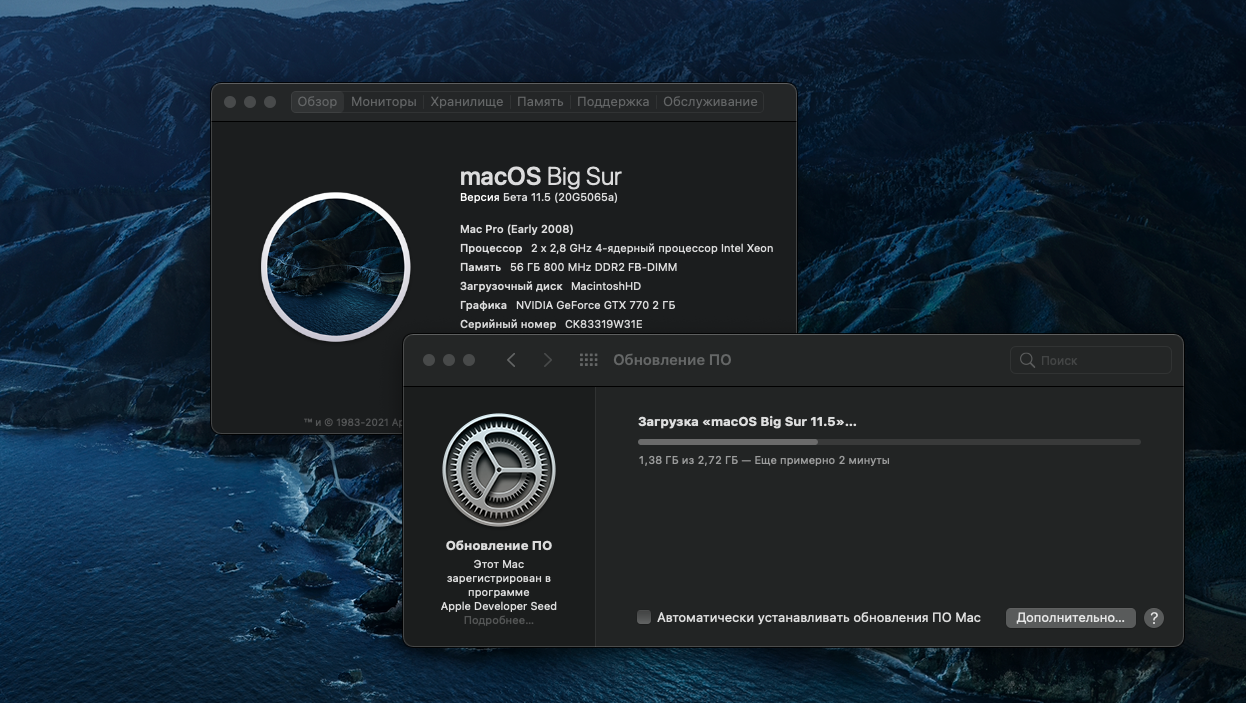Click the Загрузка «macOS Big Sur 11.5» heading
Image resolution: width=1246 pixels, height=703 pixels.
click(747, 422)
